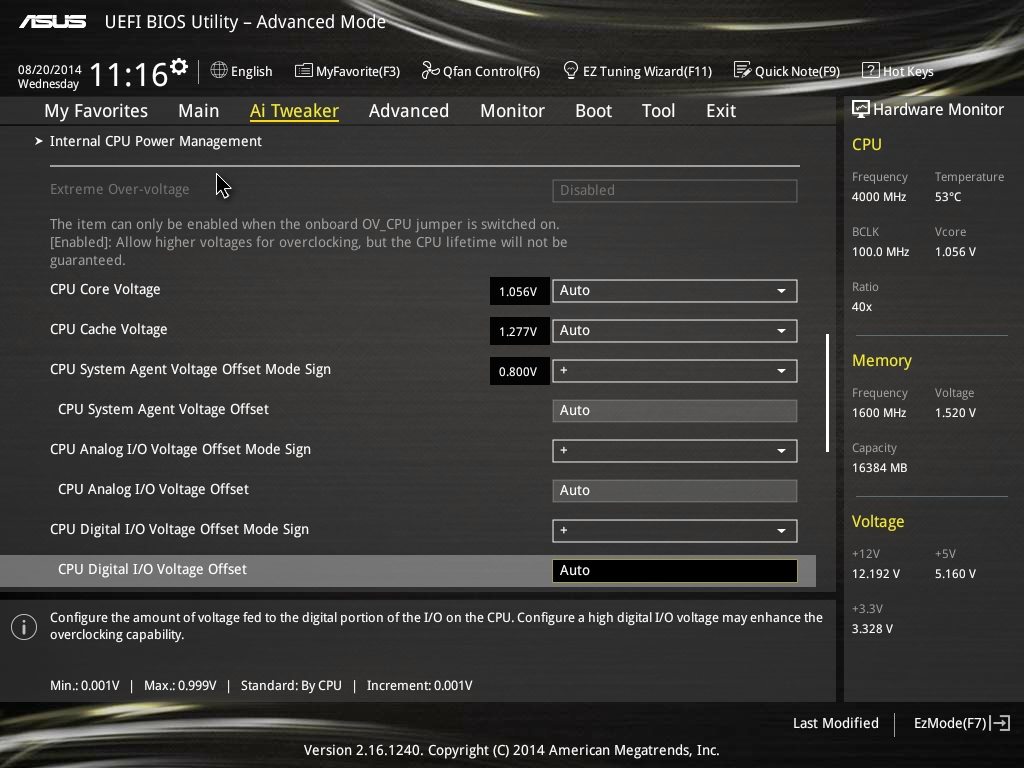The width and height of the screenshot is (1024, 768).
Task: Click CPU Digital I/O Voltage Offset field
Action: coord(675,571)
